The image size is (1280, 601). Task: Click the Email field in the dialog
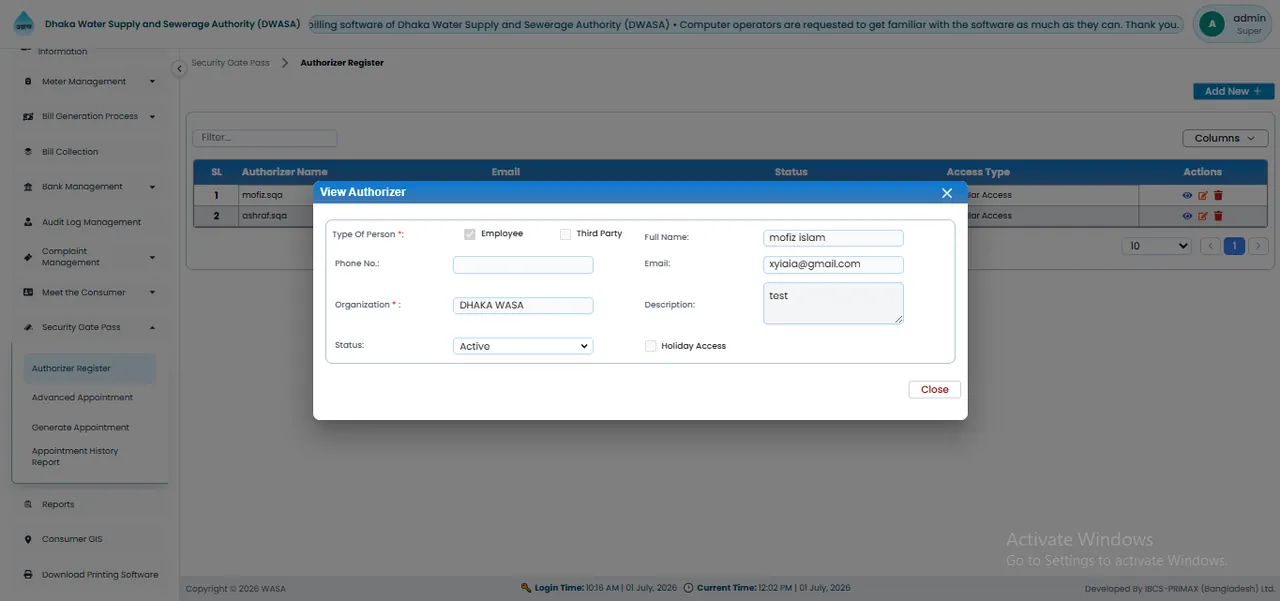pyautogui.click(x=833, y=265)
